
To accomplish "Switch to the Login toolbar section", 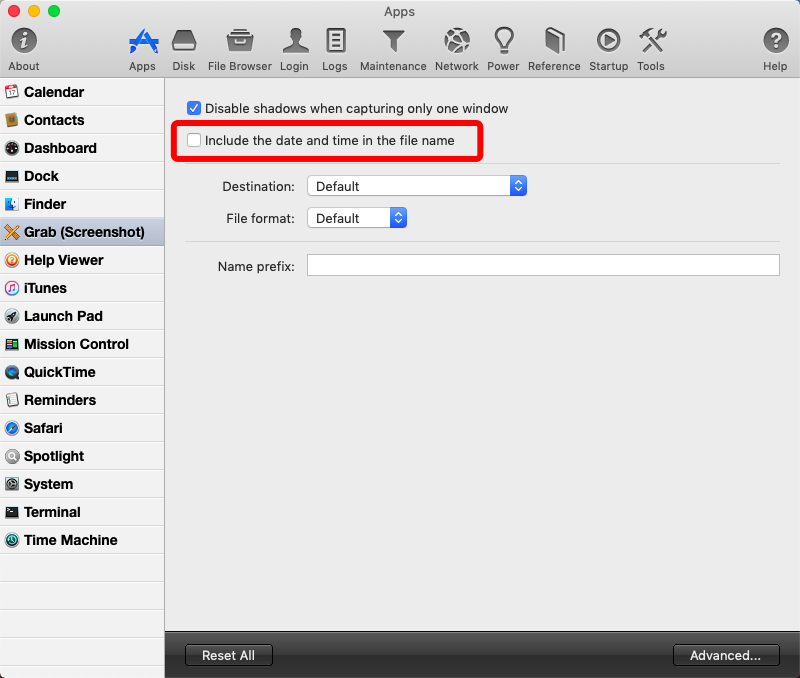I will coord(294,49).
